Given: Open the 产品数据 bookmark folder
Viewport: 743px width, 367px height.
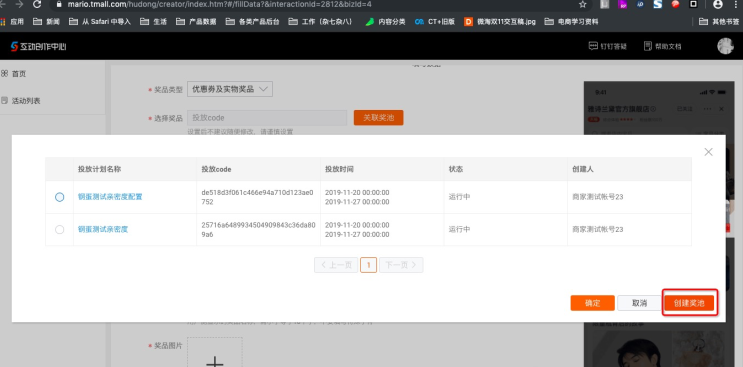Looking at the screenshot, I should click(196, 22).
